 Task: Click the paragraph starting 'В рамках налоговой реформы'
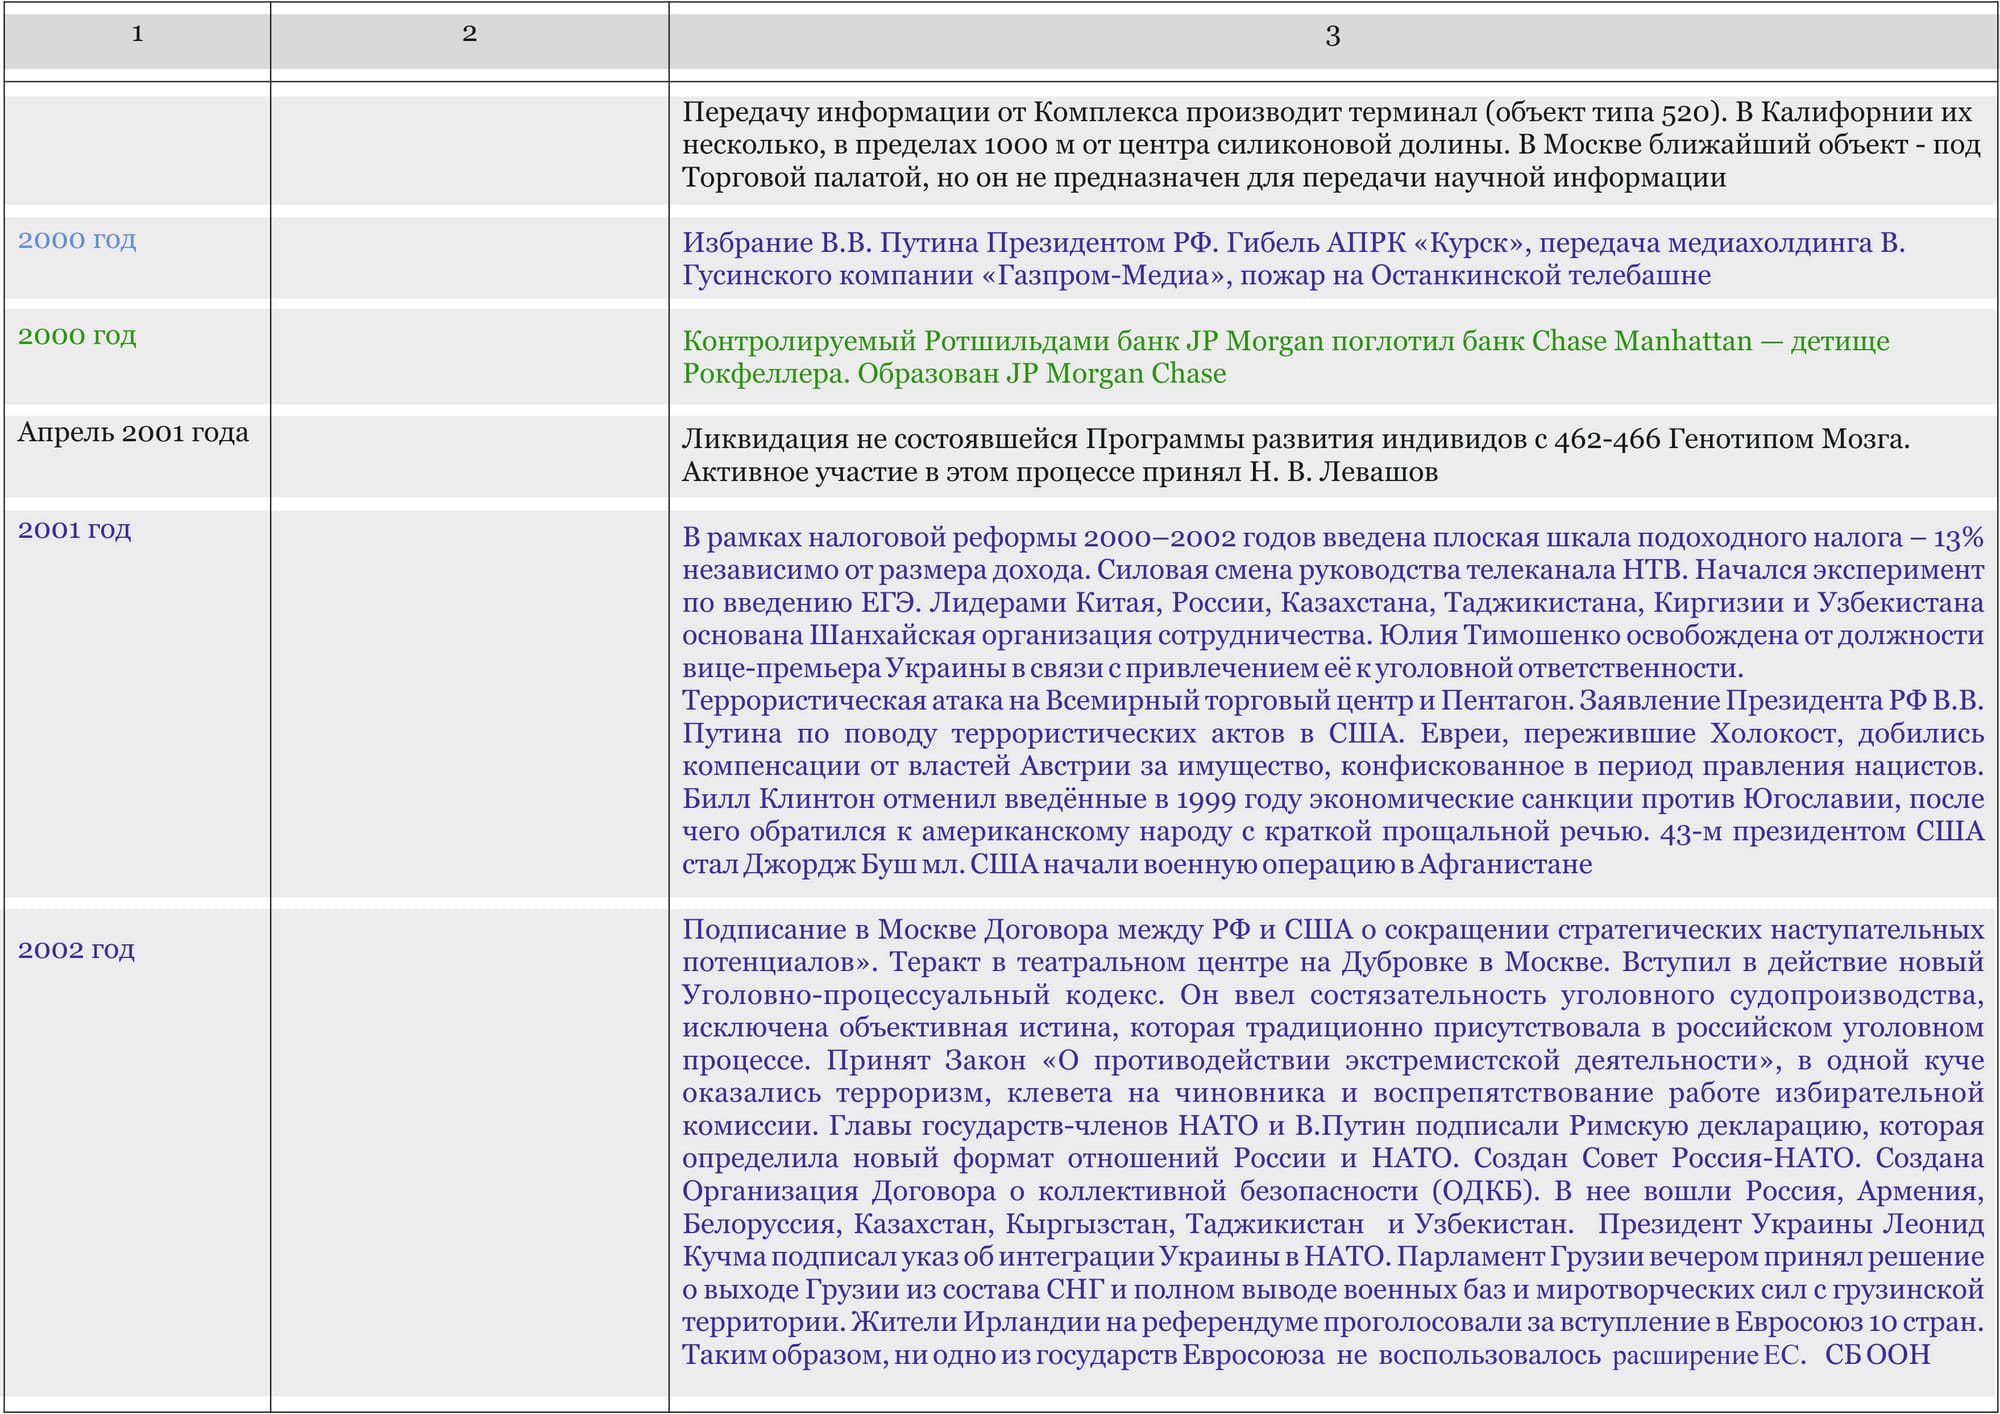pos(1333,700)
